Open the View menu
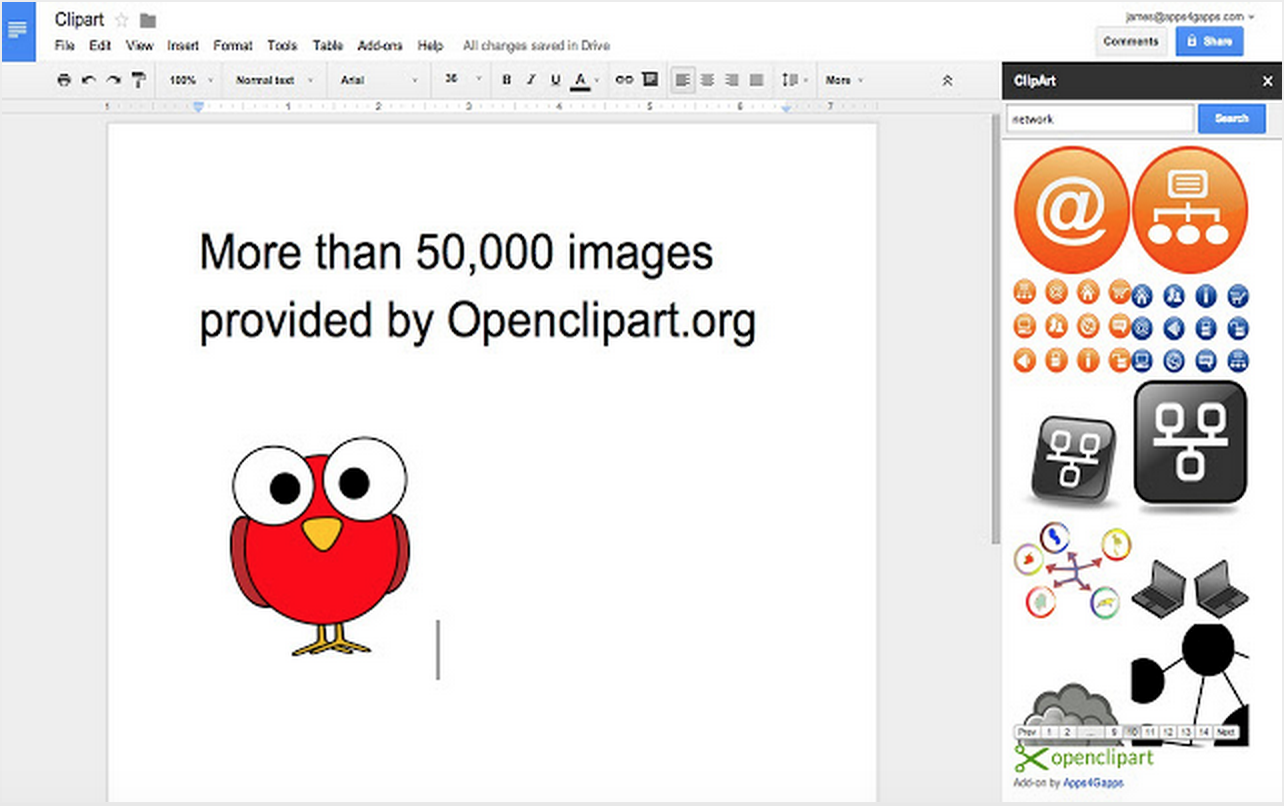 140,46
